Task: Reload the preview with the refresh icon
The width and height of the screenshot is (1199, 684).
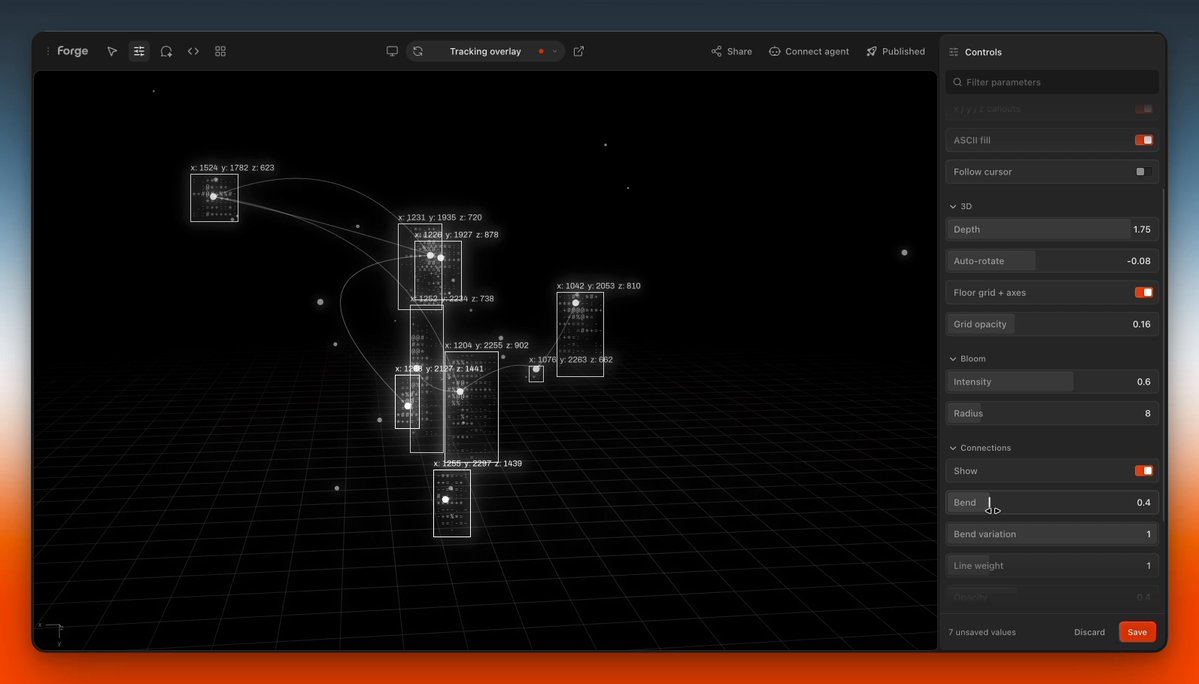Action: (418, 51)
